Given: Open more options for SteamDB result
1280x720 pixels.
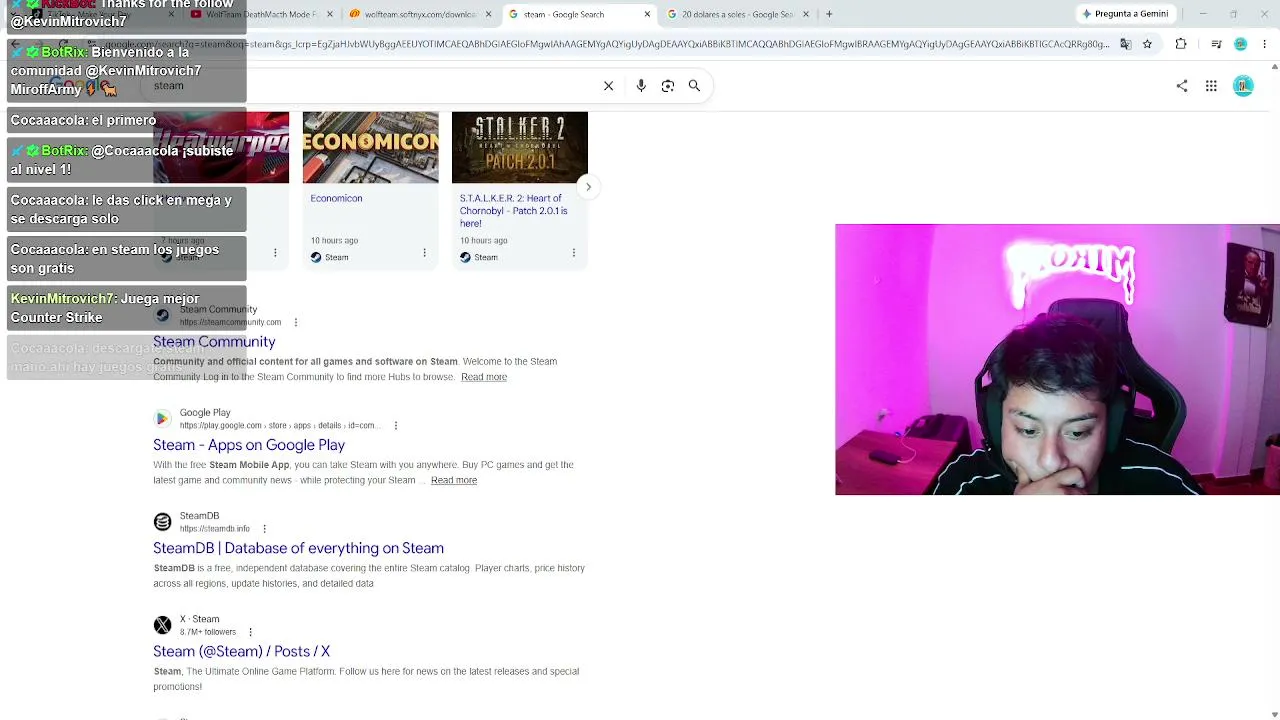Looking at the screenshot, I should (x=264, y=529).
